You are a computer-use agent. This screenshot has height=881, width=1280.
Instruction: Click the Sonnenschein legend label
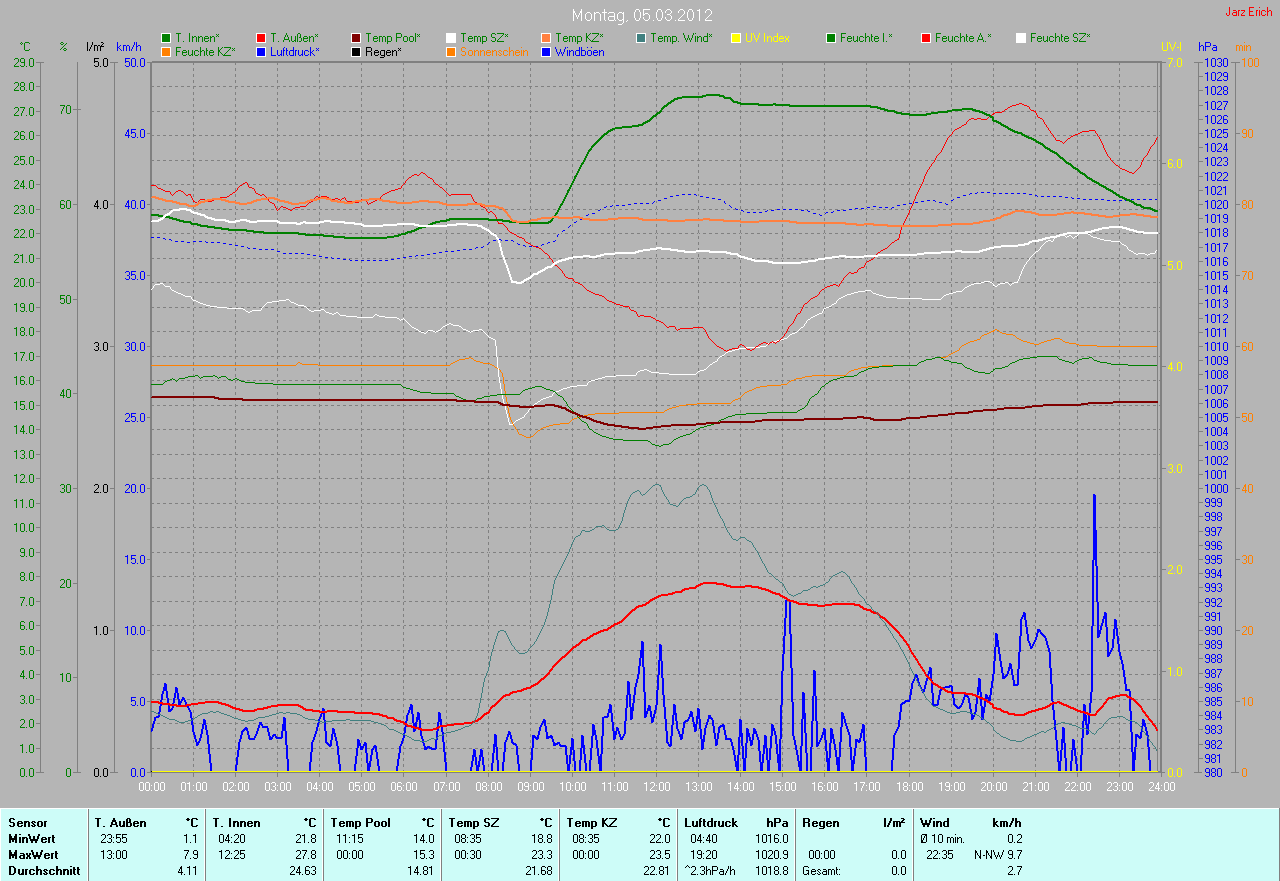coord(494,51)
